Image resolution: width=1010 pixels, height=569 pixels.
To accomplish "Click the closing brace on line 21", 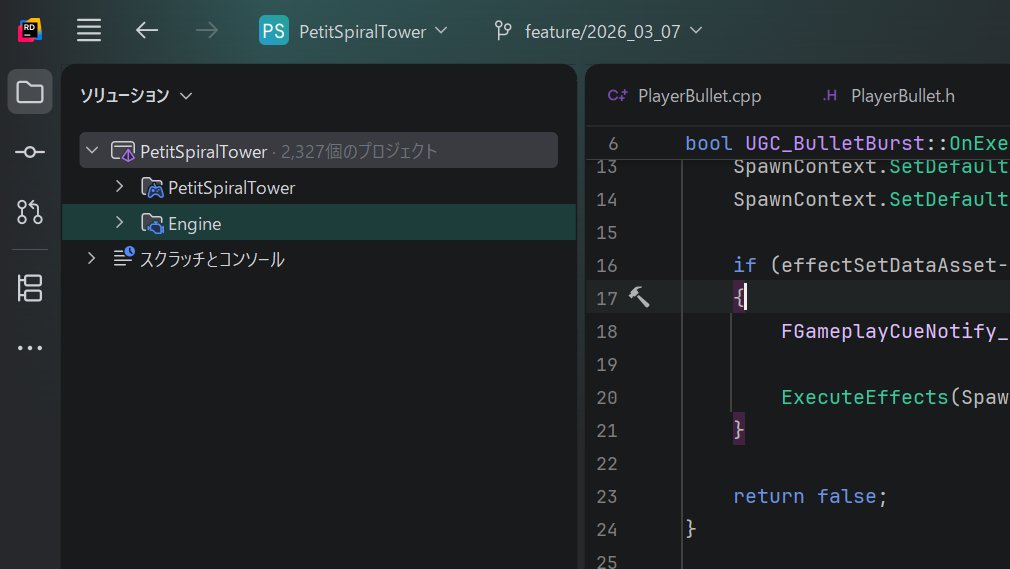I will point(739,429).
